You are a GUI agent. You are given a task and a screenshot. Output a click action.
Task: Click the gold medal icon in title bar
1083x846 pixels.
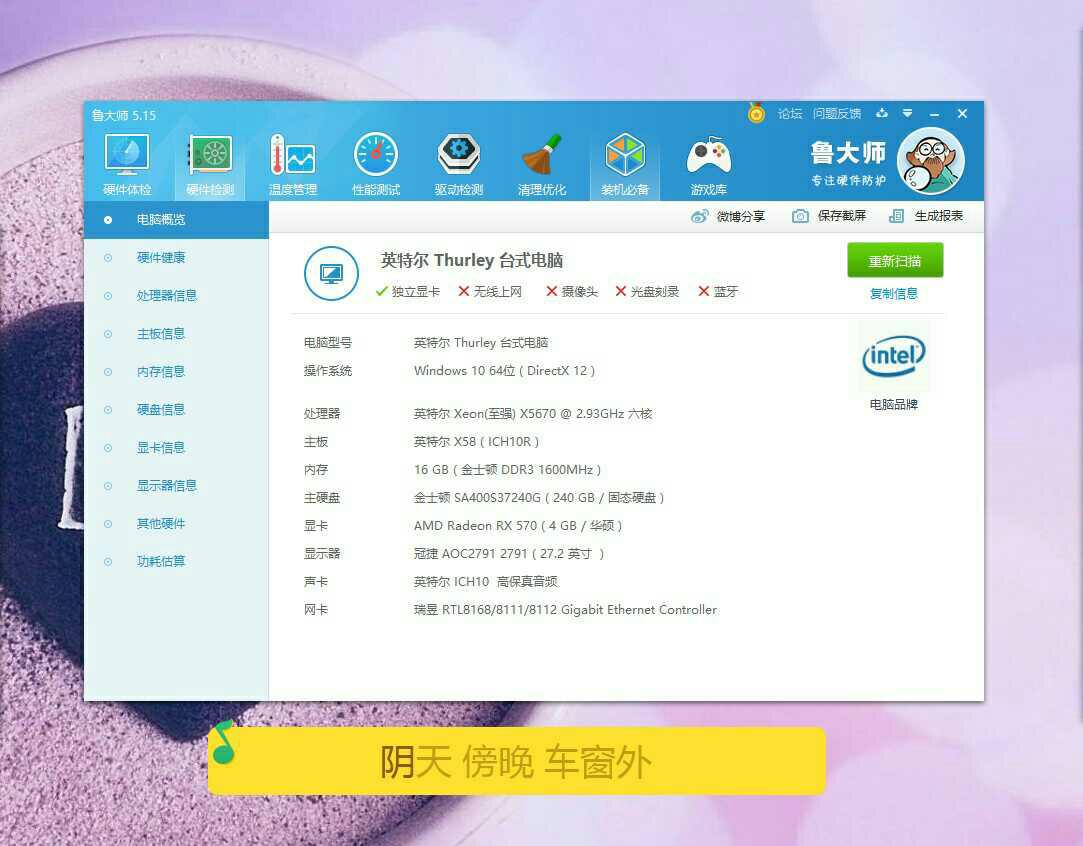[757, 114]
